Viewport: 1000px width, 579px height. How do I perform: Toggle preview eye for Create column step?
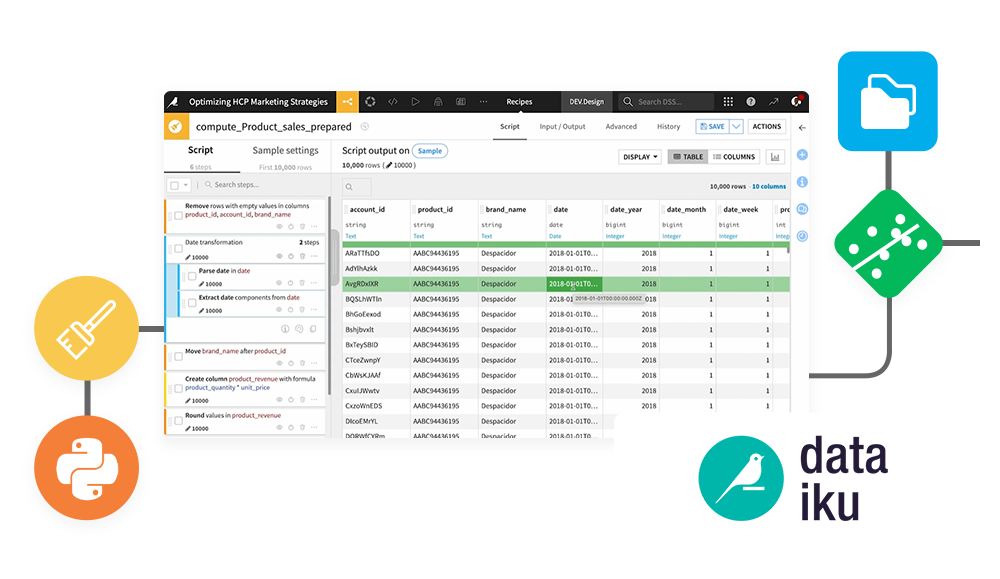point(279,400)
